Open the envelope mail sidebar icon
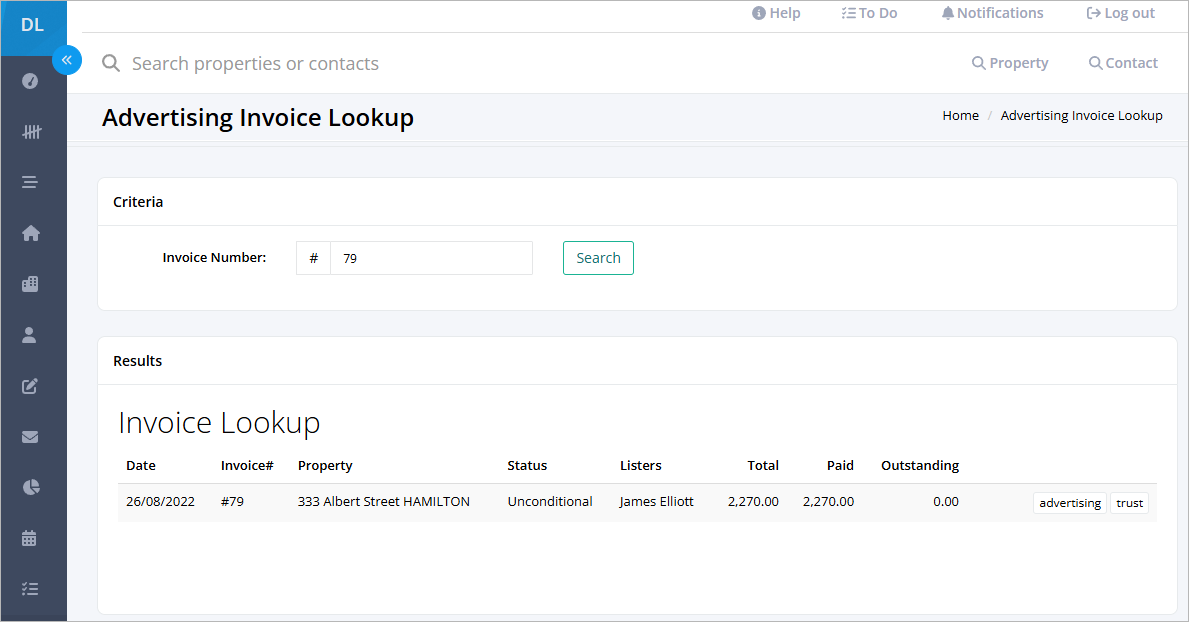Image resolution: width=1189 pixels, height=622 pixels. click(x=30, y=437)
